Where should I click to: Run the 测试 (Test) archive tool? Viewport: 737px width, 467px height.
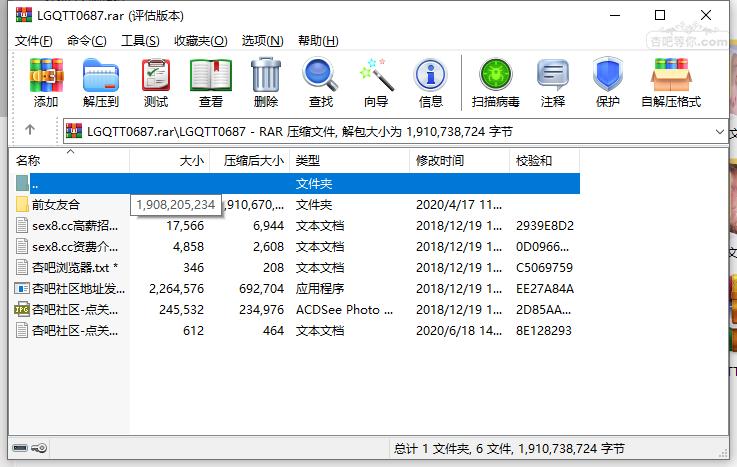[x=156, y=75]
